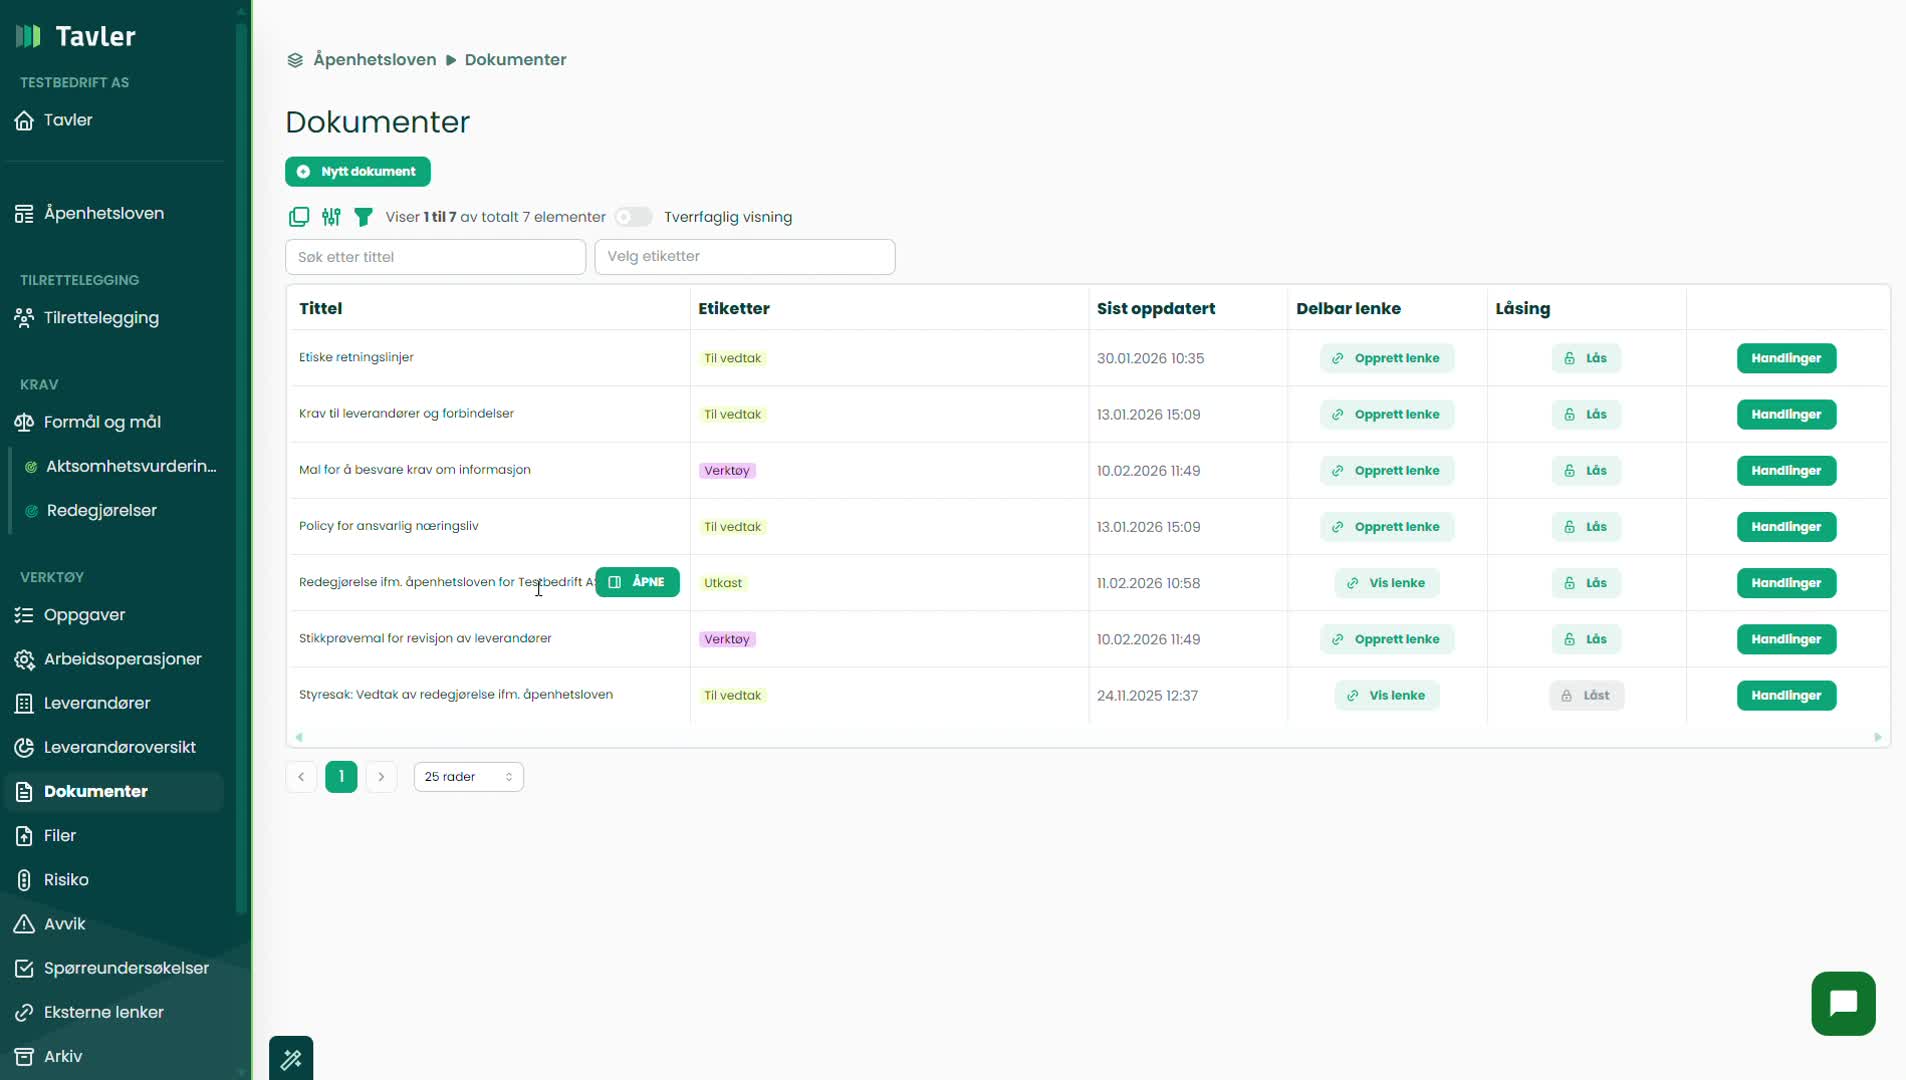The width and height of the screenshot is (1906, 1080).
Task: Open the 25 rader rows dropdown
Action: pos(468,777)
